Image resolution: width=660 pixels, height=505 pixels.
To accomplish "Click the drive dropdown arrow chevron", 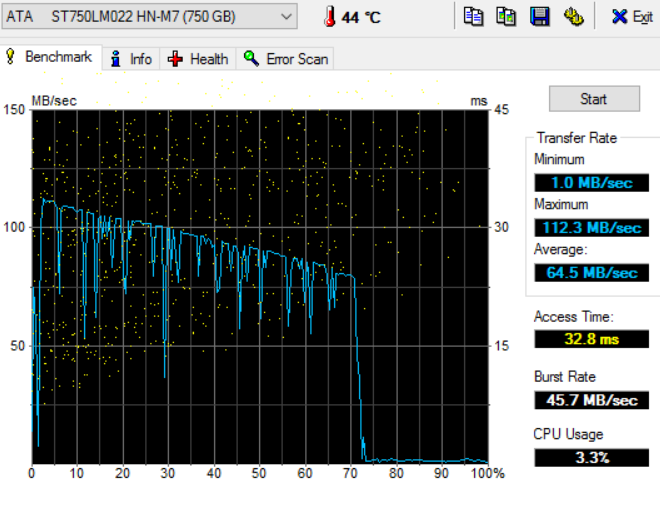I will [x=286, y=16].
